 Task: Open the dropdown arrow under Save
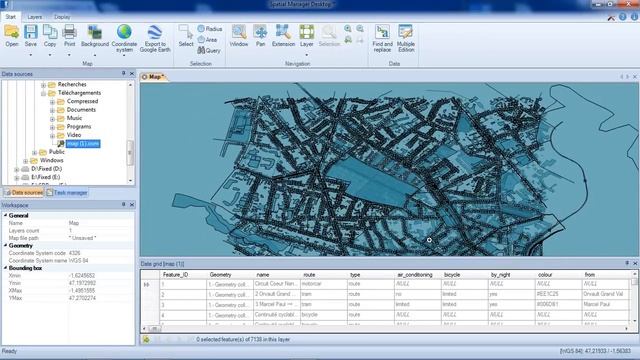pos(31,55)
